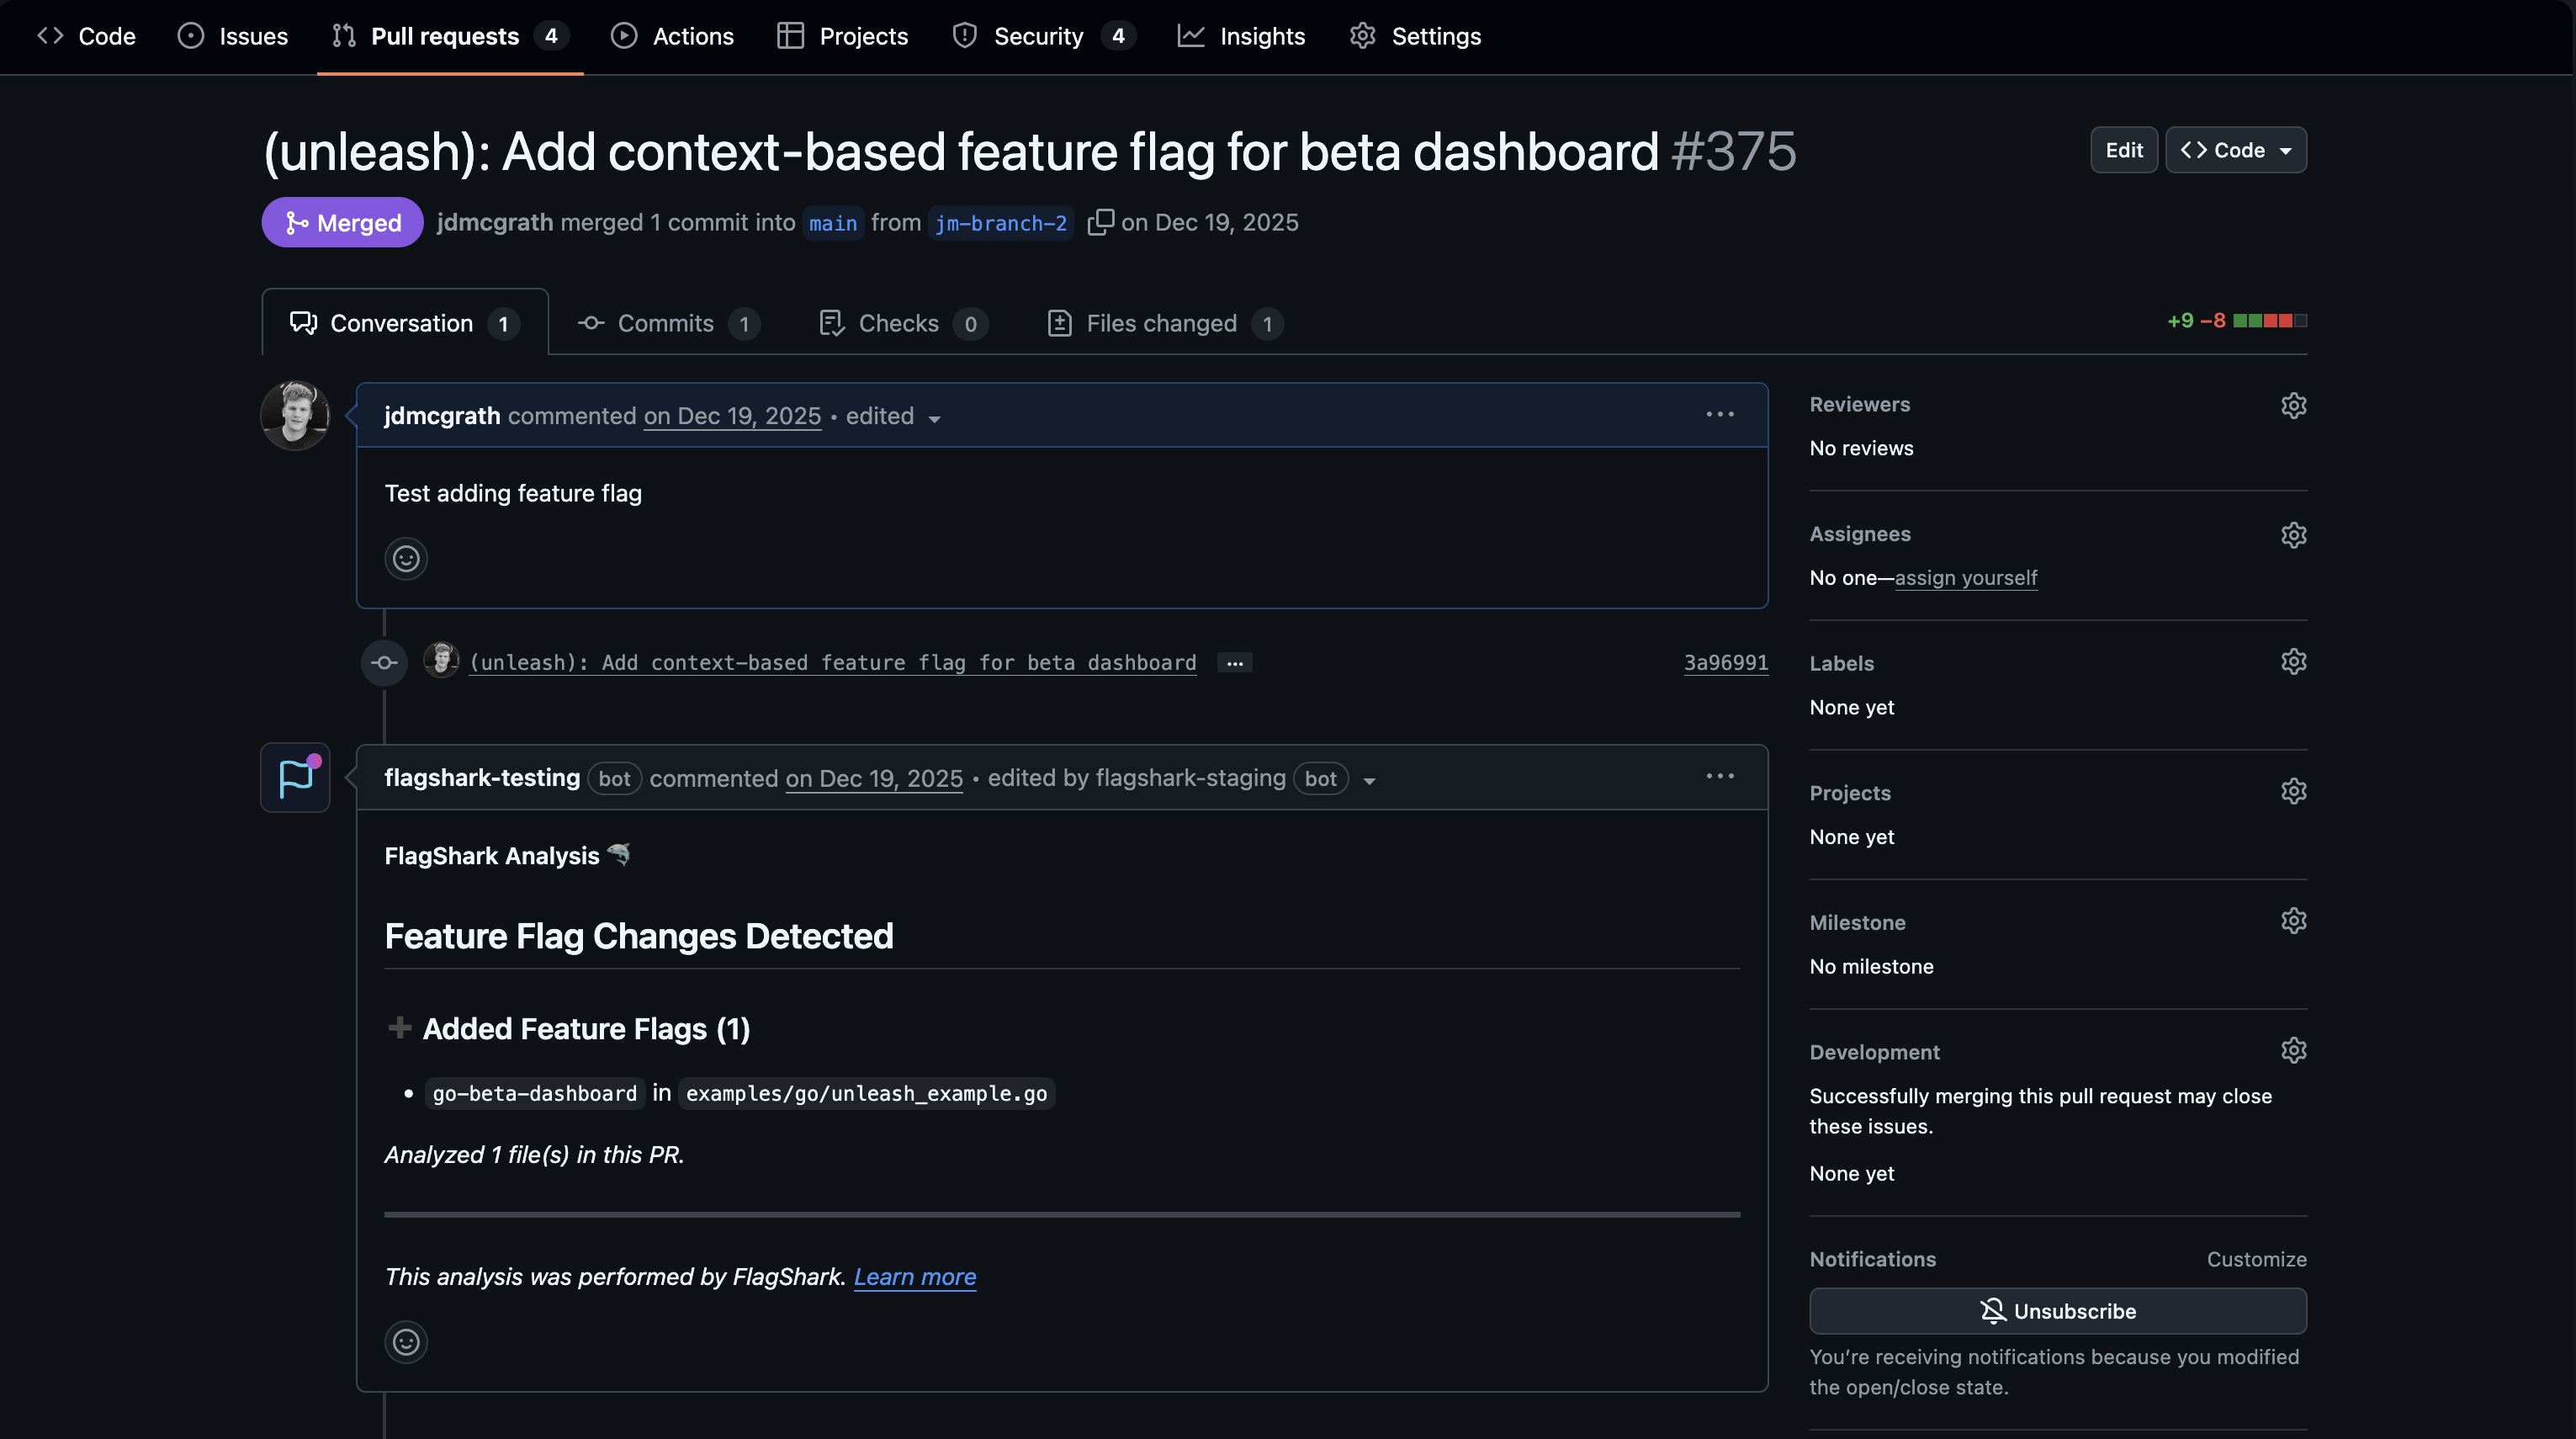The image size is (2576, 1439).
Task: Open emoji reactions on the FlagShark comment
Action: click(406, 1342)
